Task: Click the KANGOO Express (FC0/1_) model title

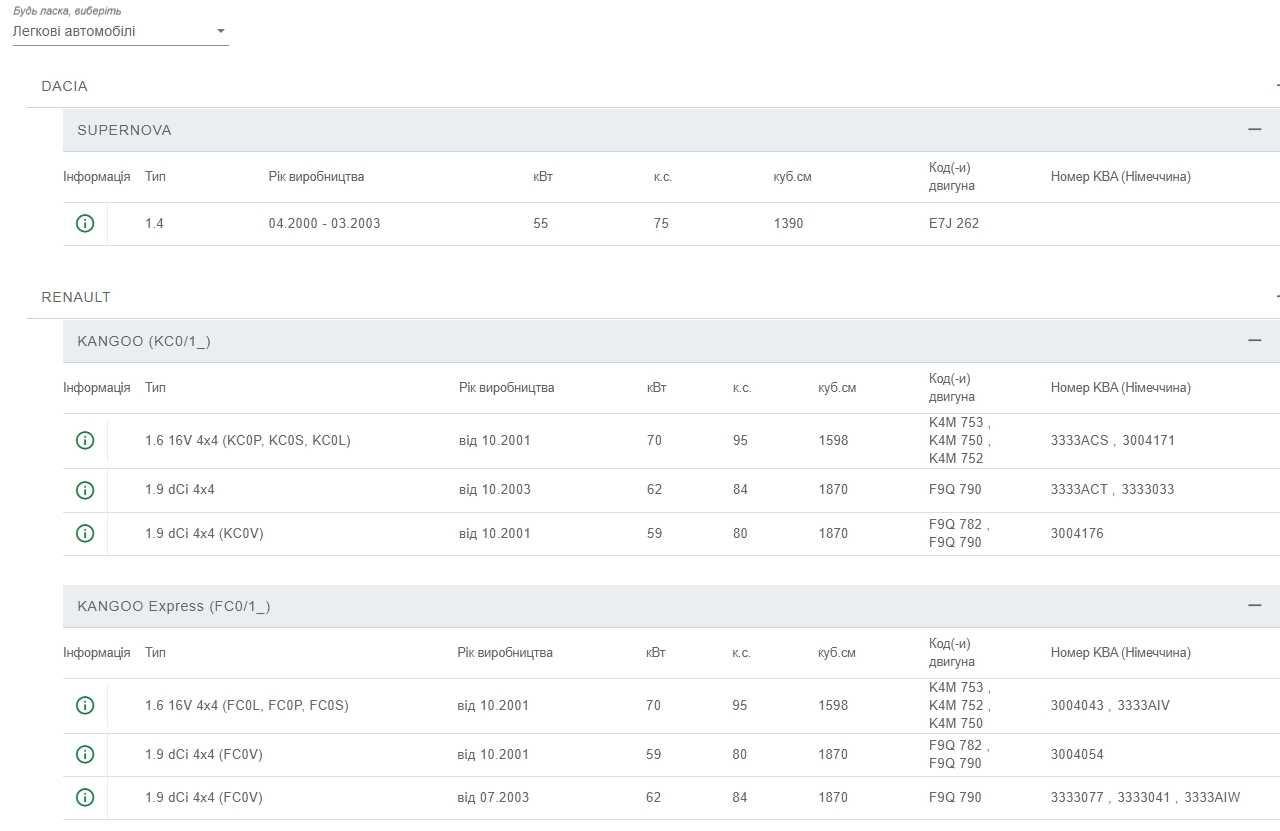Action: tap(174, 606)
